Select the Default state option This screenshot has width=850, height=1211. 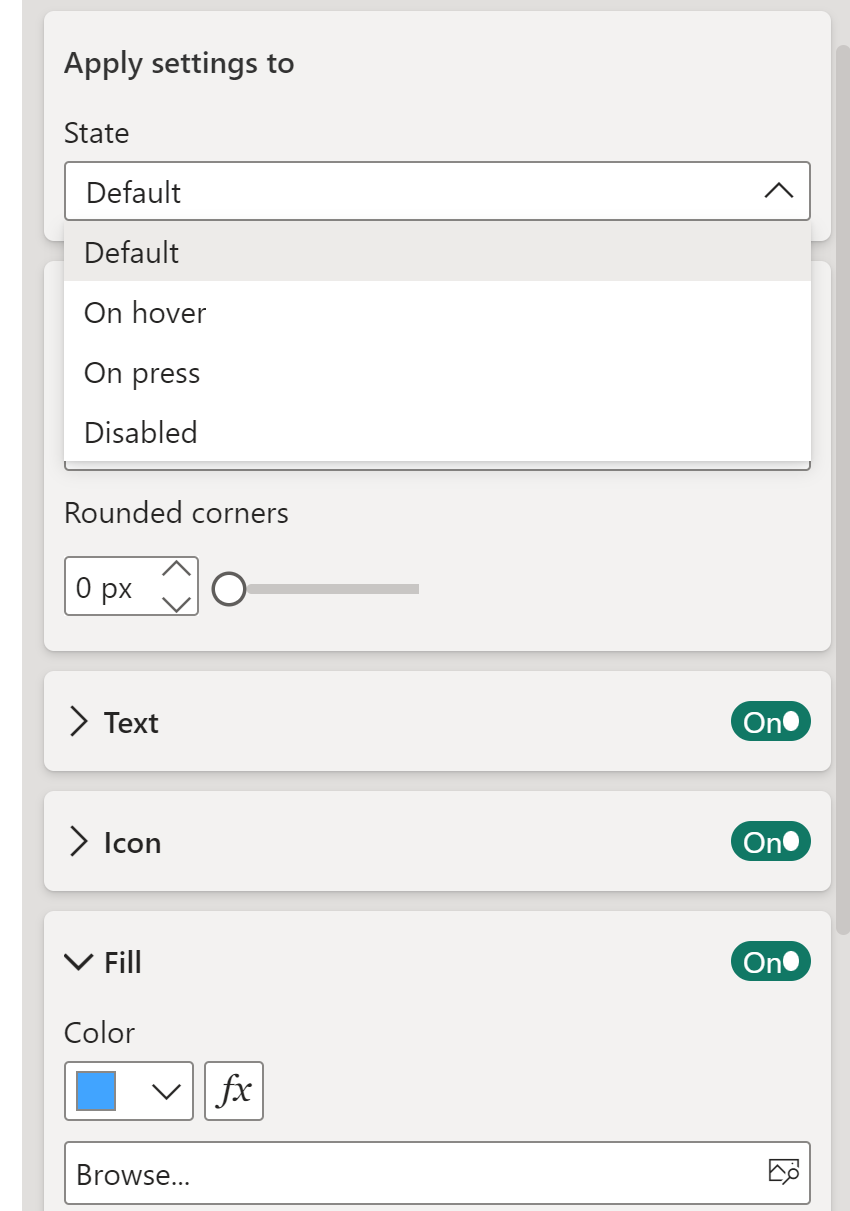132,252
